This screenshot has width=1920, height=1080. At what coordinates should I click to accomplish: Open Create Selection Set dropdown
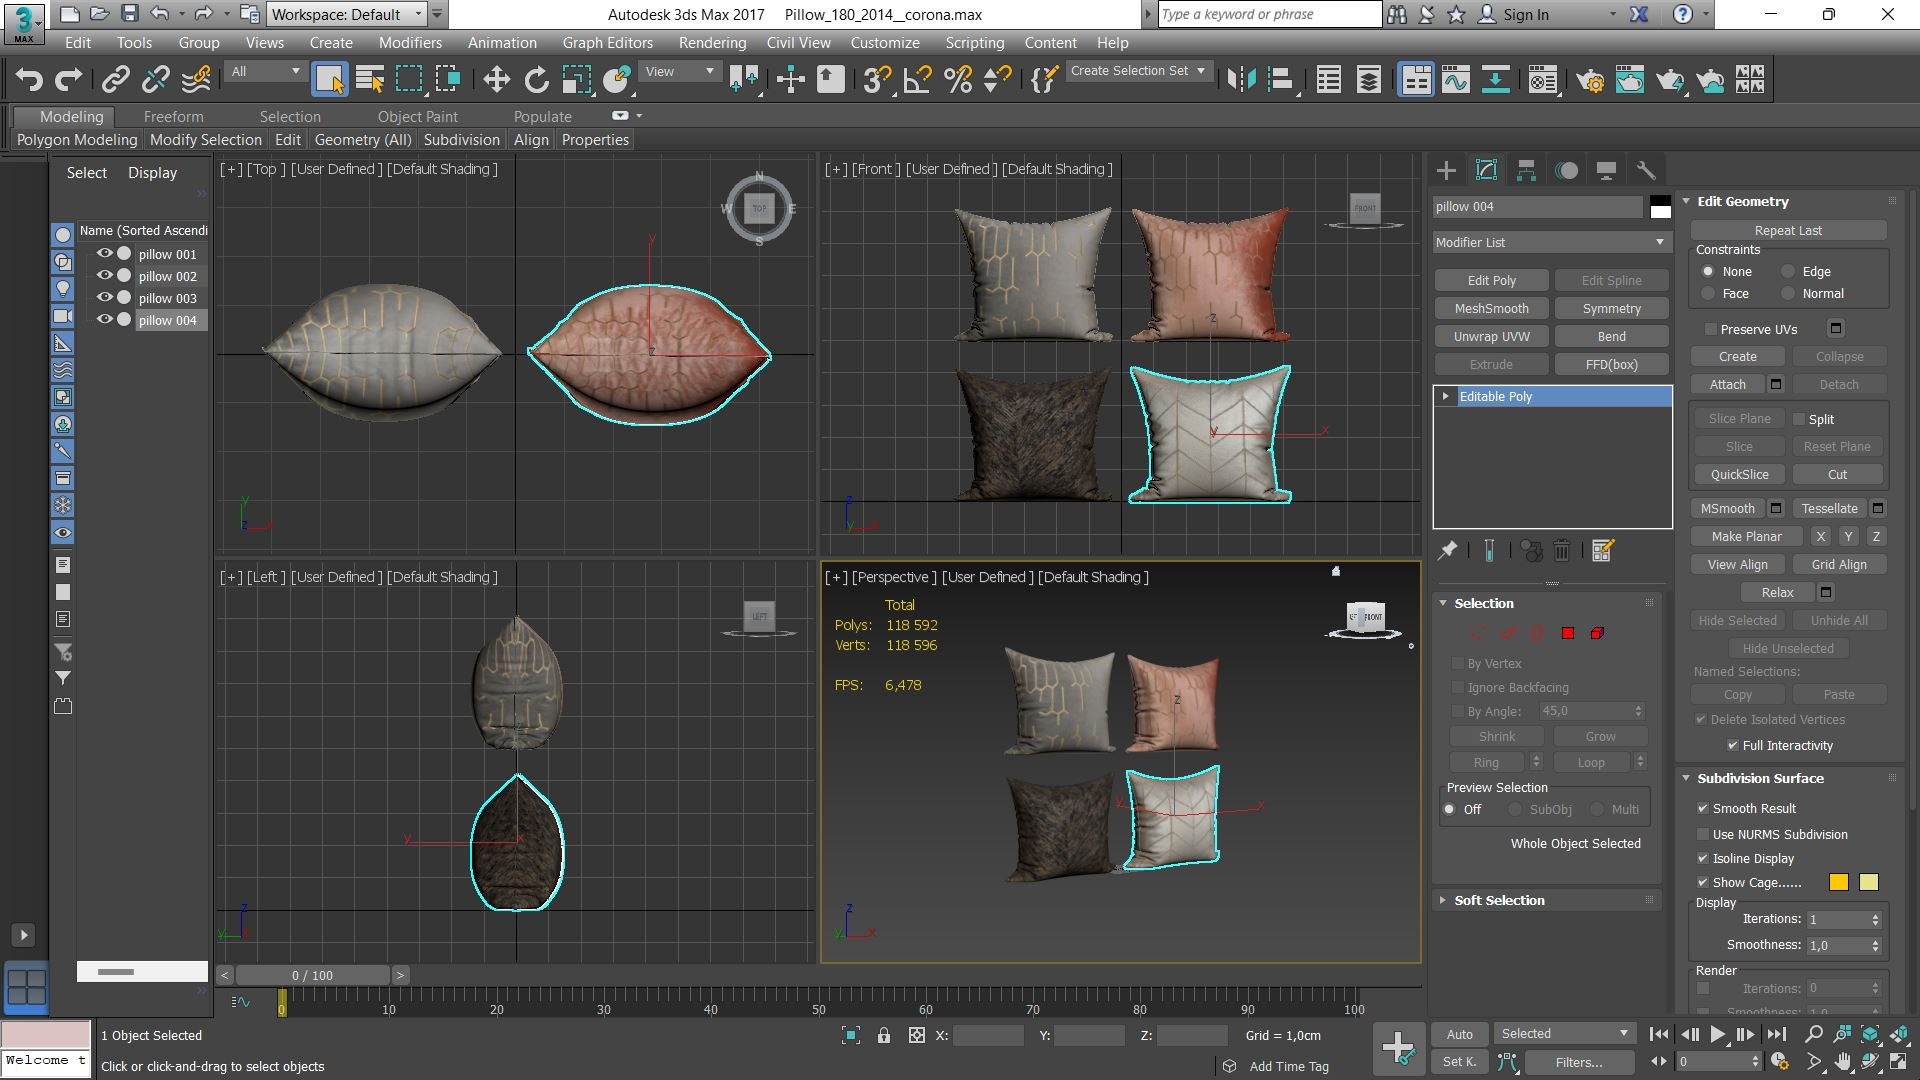[1138, 71]
